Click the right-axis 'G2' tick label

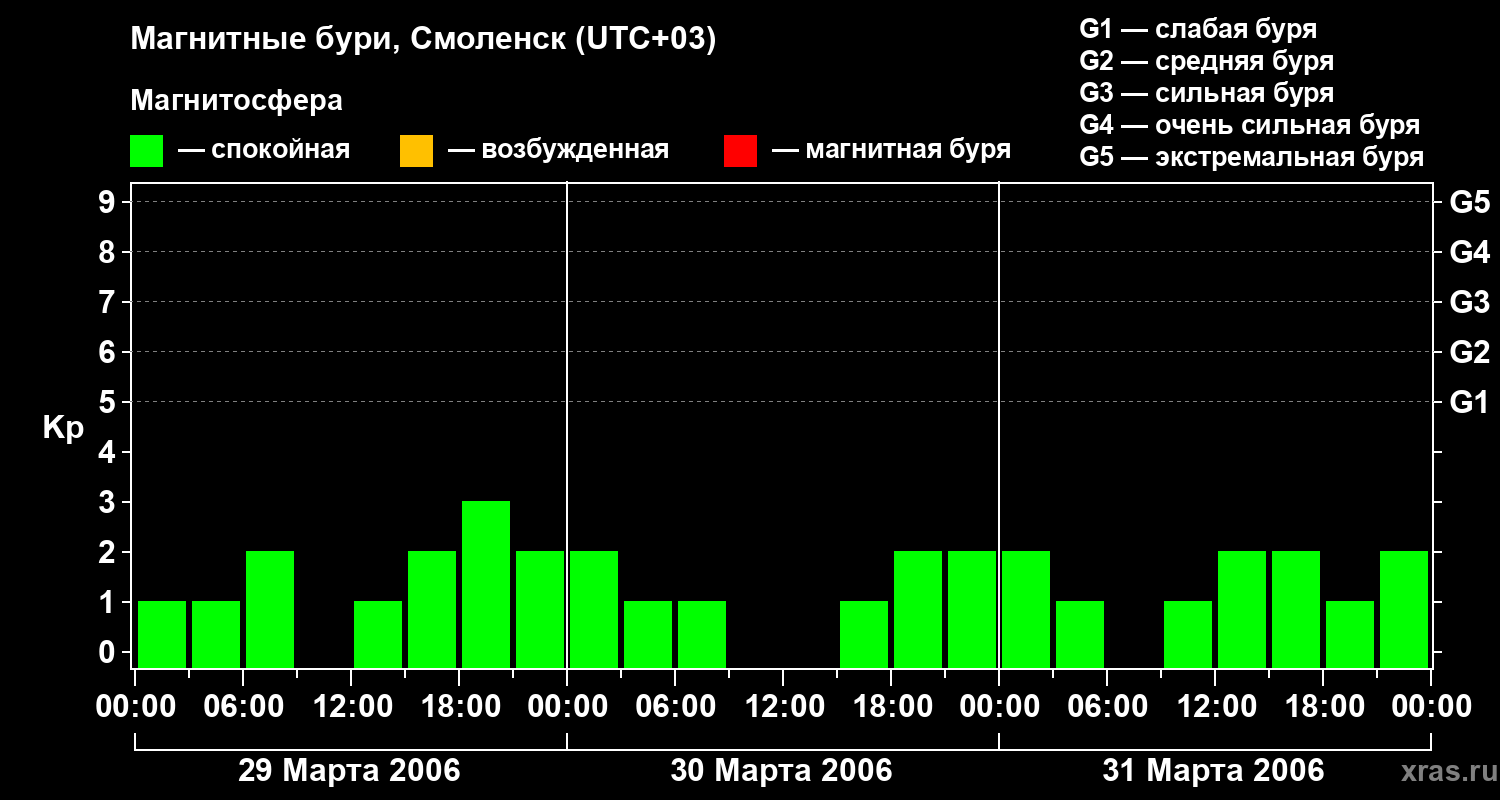[1469, 352]
